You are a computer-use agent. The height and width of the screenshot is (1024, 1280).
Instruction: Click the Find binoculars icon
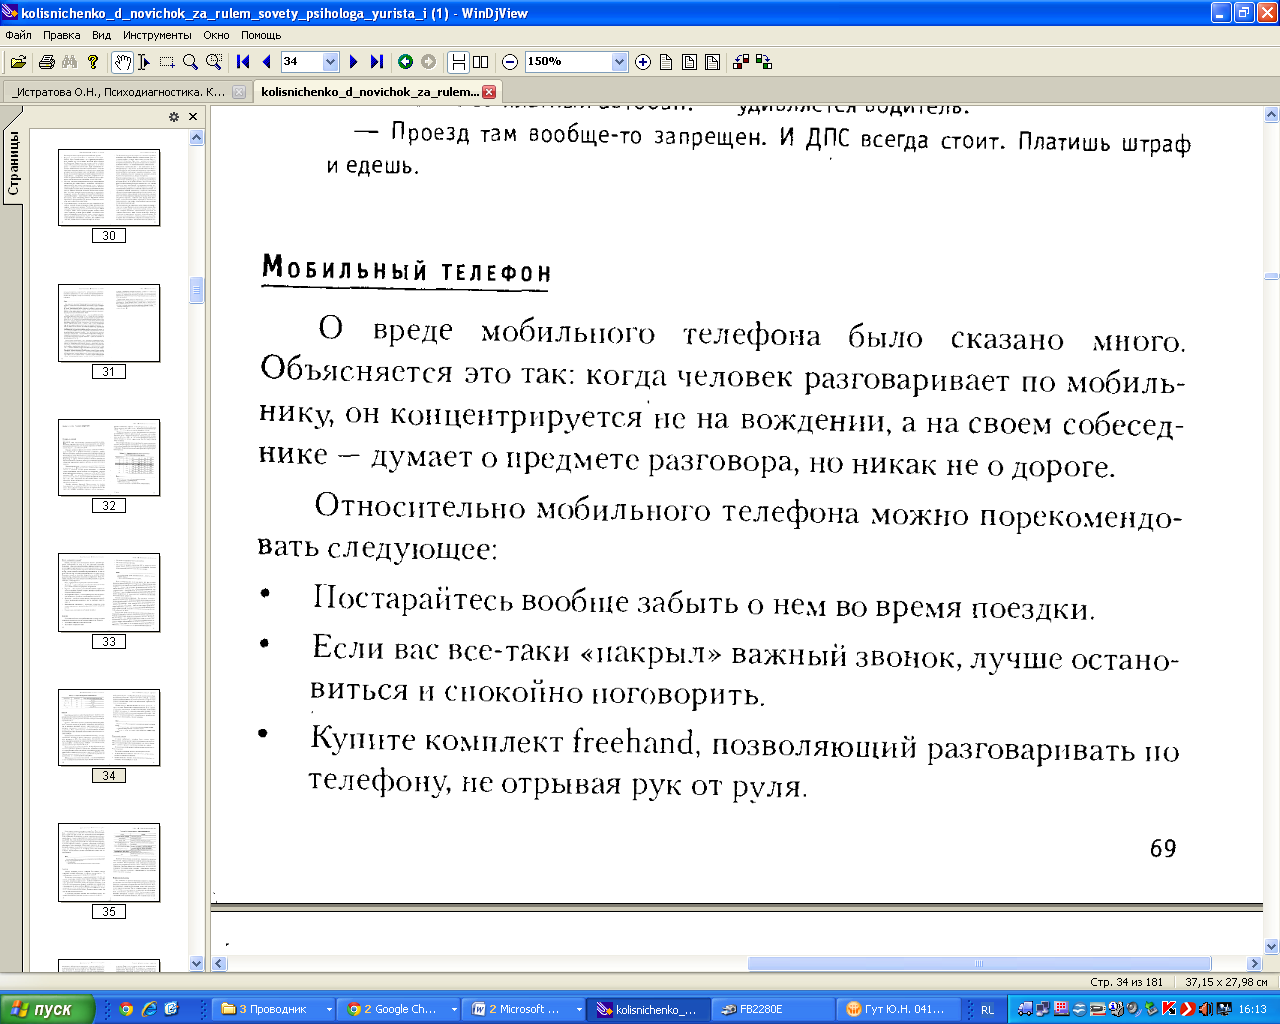coord(69,62)
